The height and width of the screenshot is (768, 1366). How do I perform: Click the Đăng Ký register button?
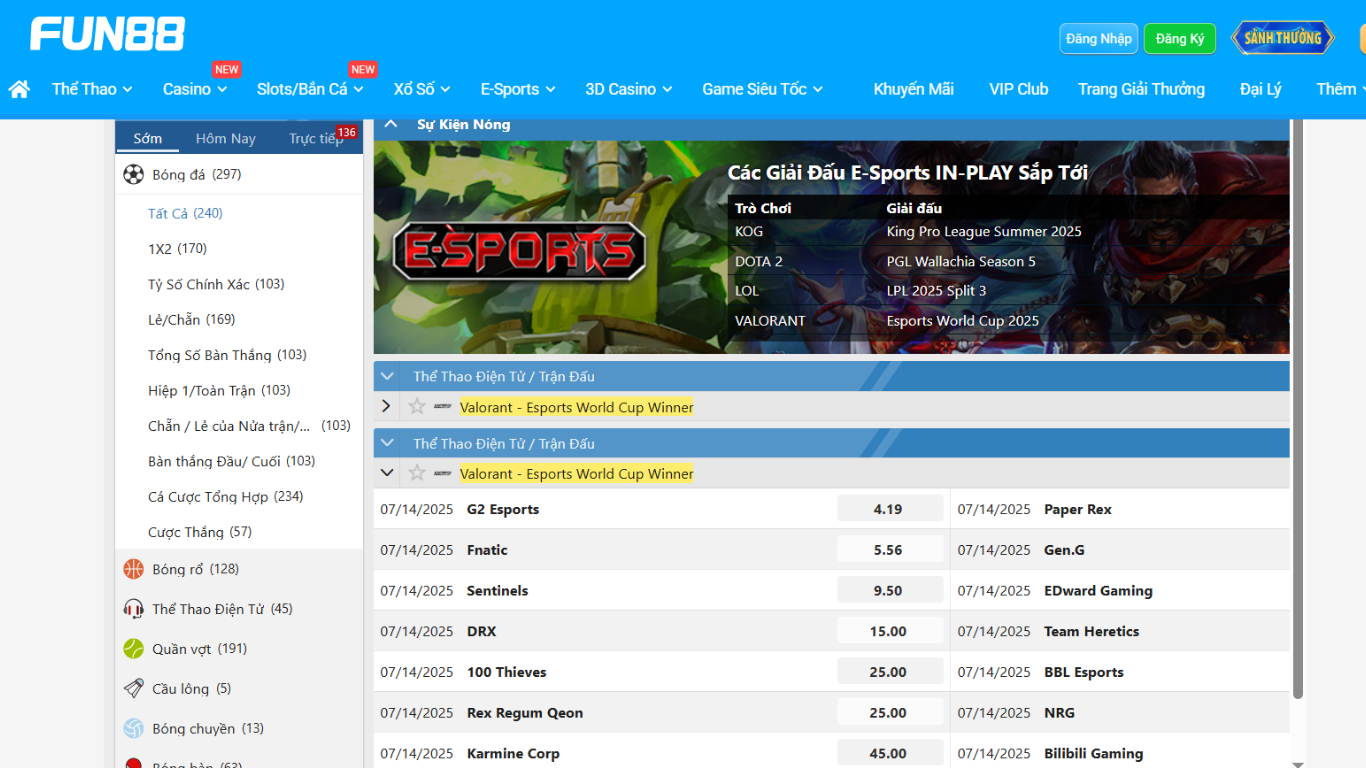coord(1179,39)
